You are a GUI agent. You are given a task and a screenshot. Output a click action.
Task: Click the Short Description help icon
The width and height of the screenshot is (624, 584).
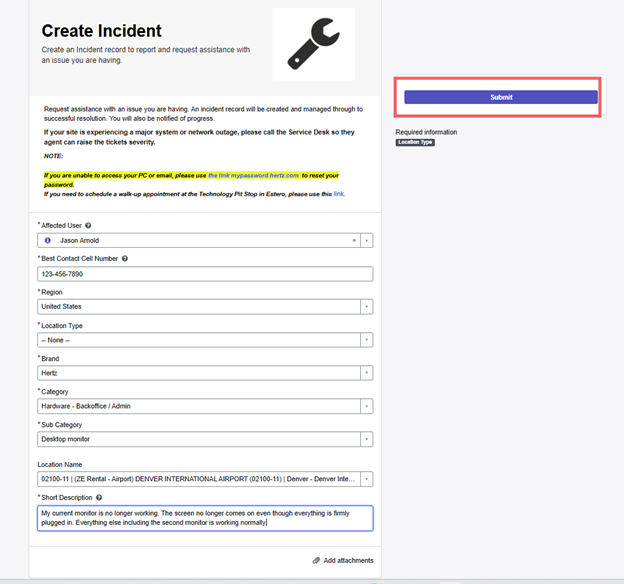point(99,498)
